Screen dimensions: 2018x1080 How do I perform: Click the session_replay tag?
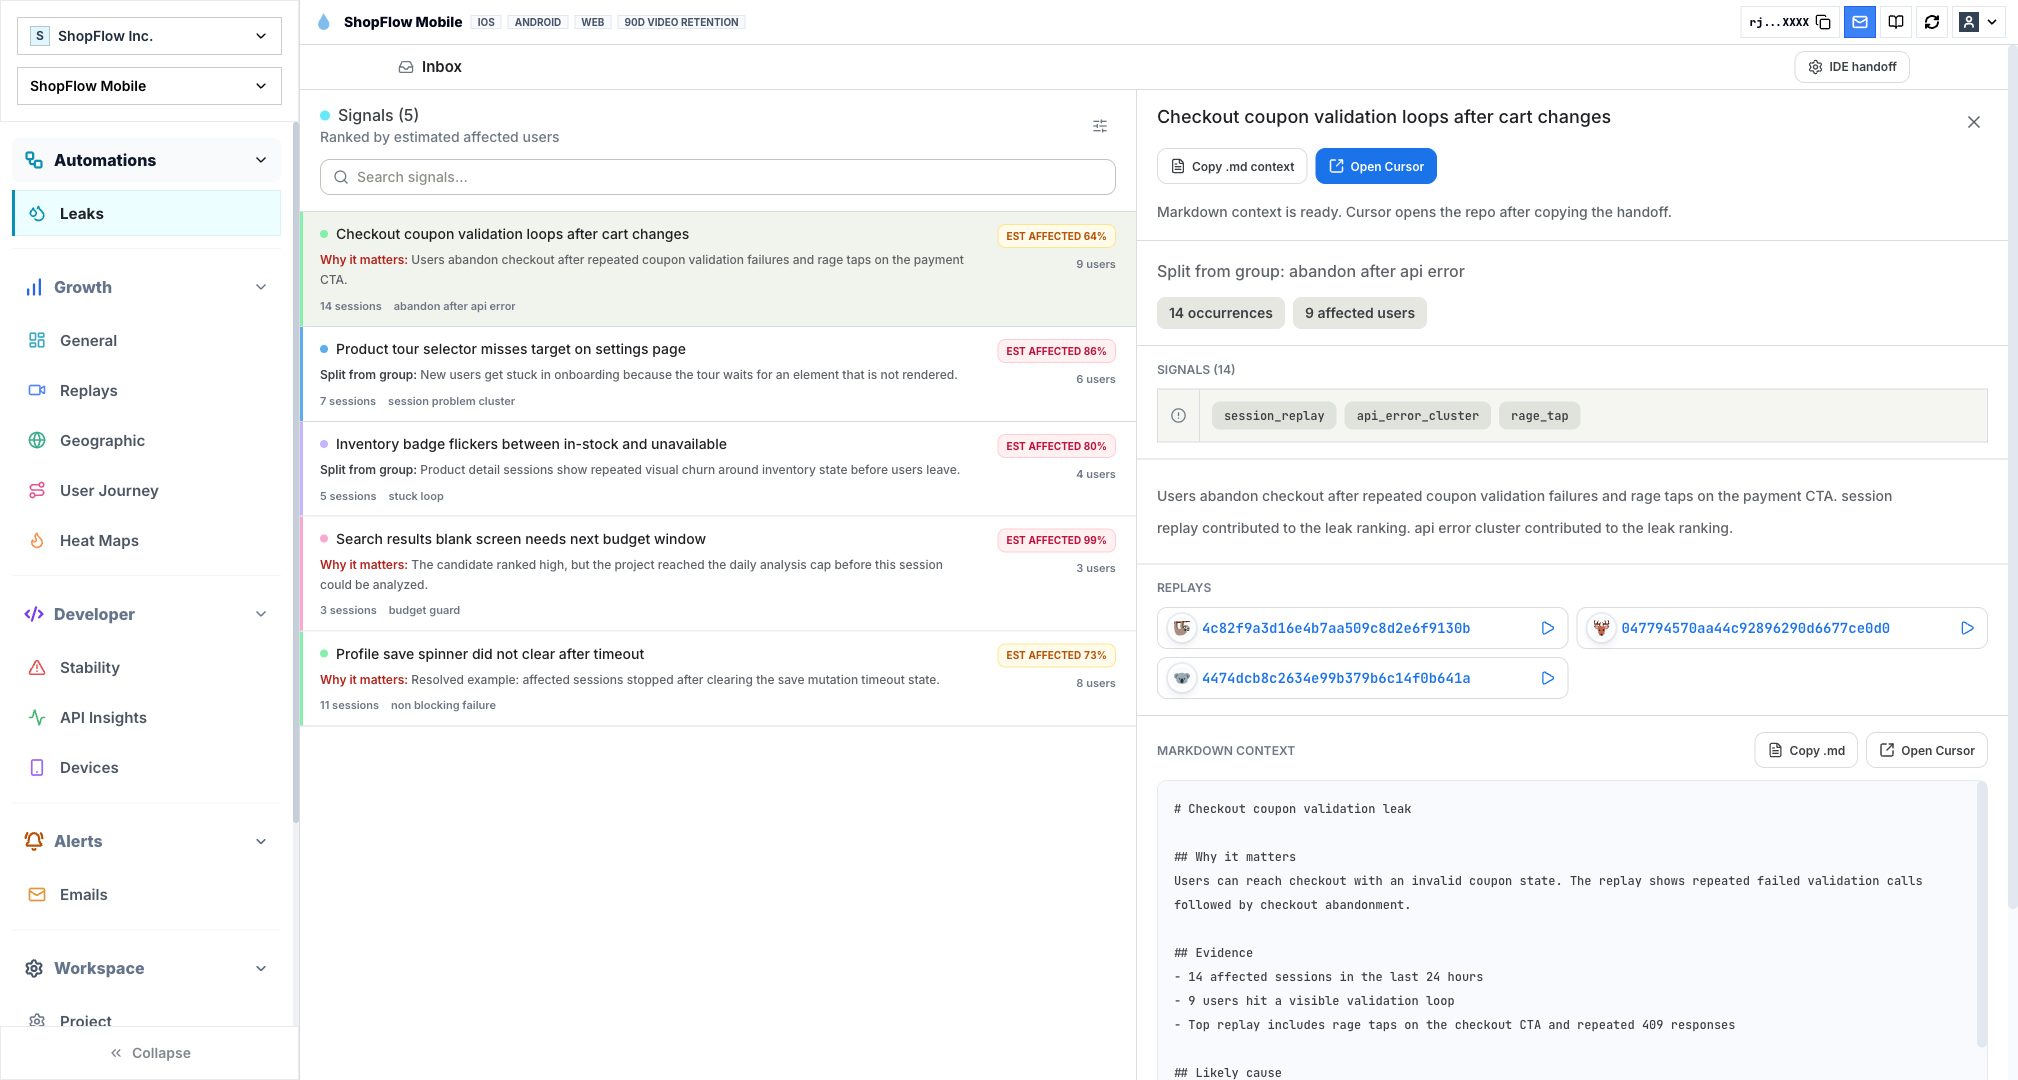pos(1274,416)
